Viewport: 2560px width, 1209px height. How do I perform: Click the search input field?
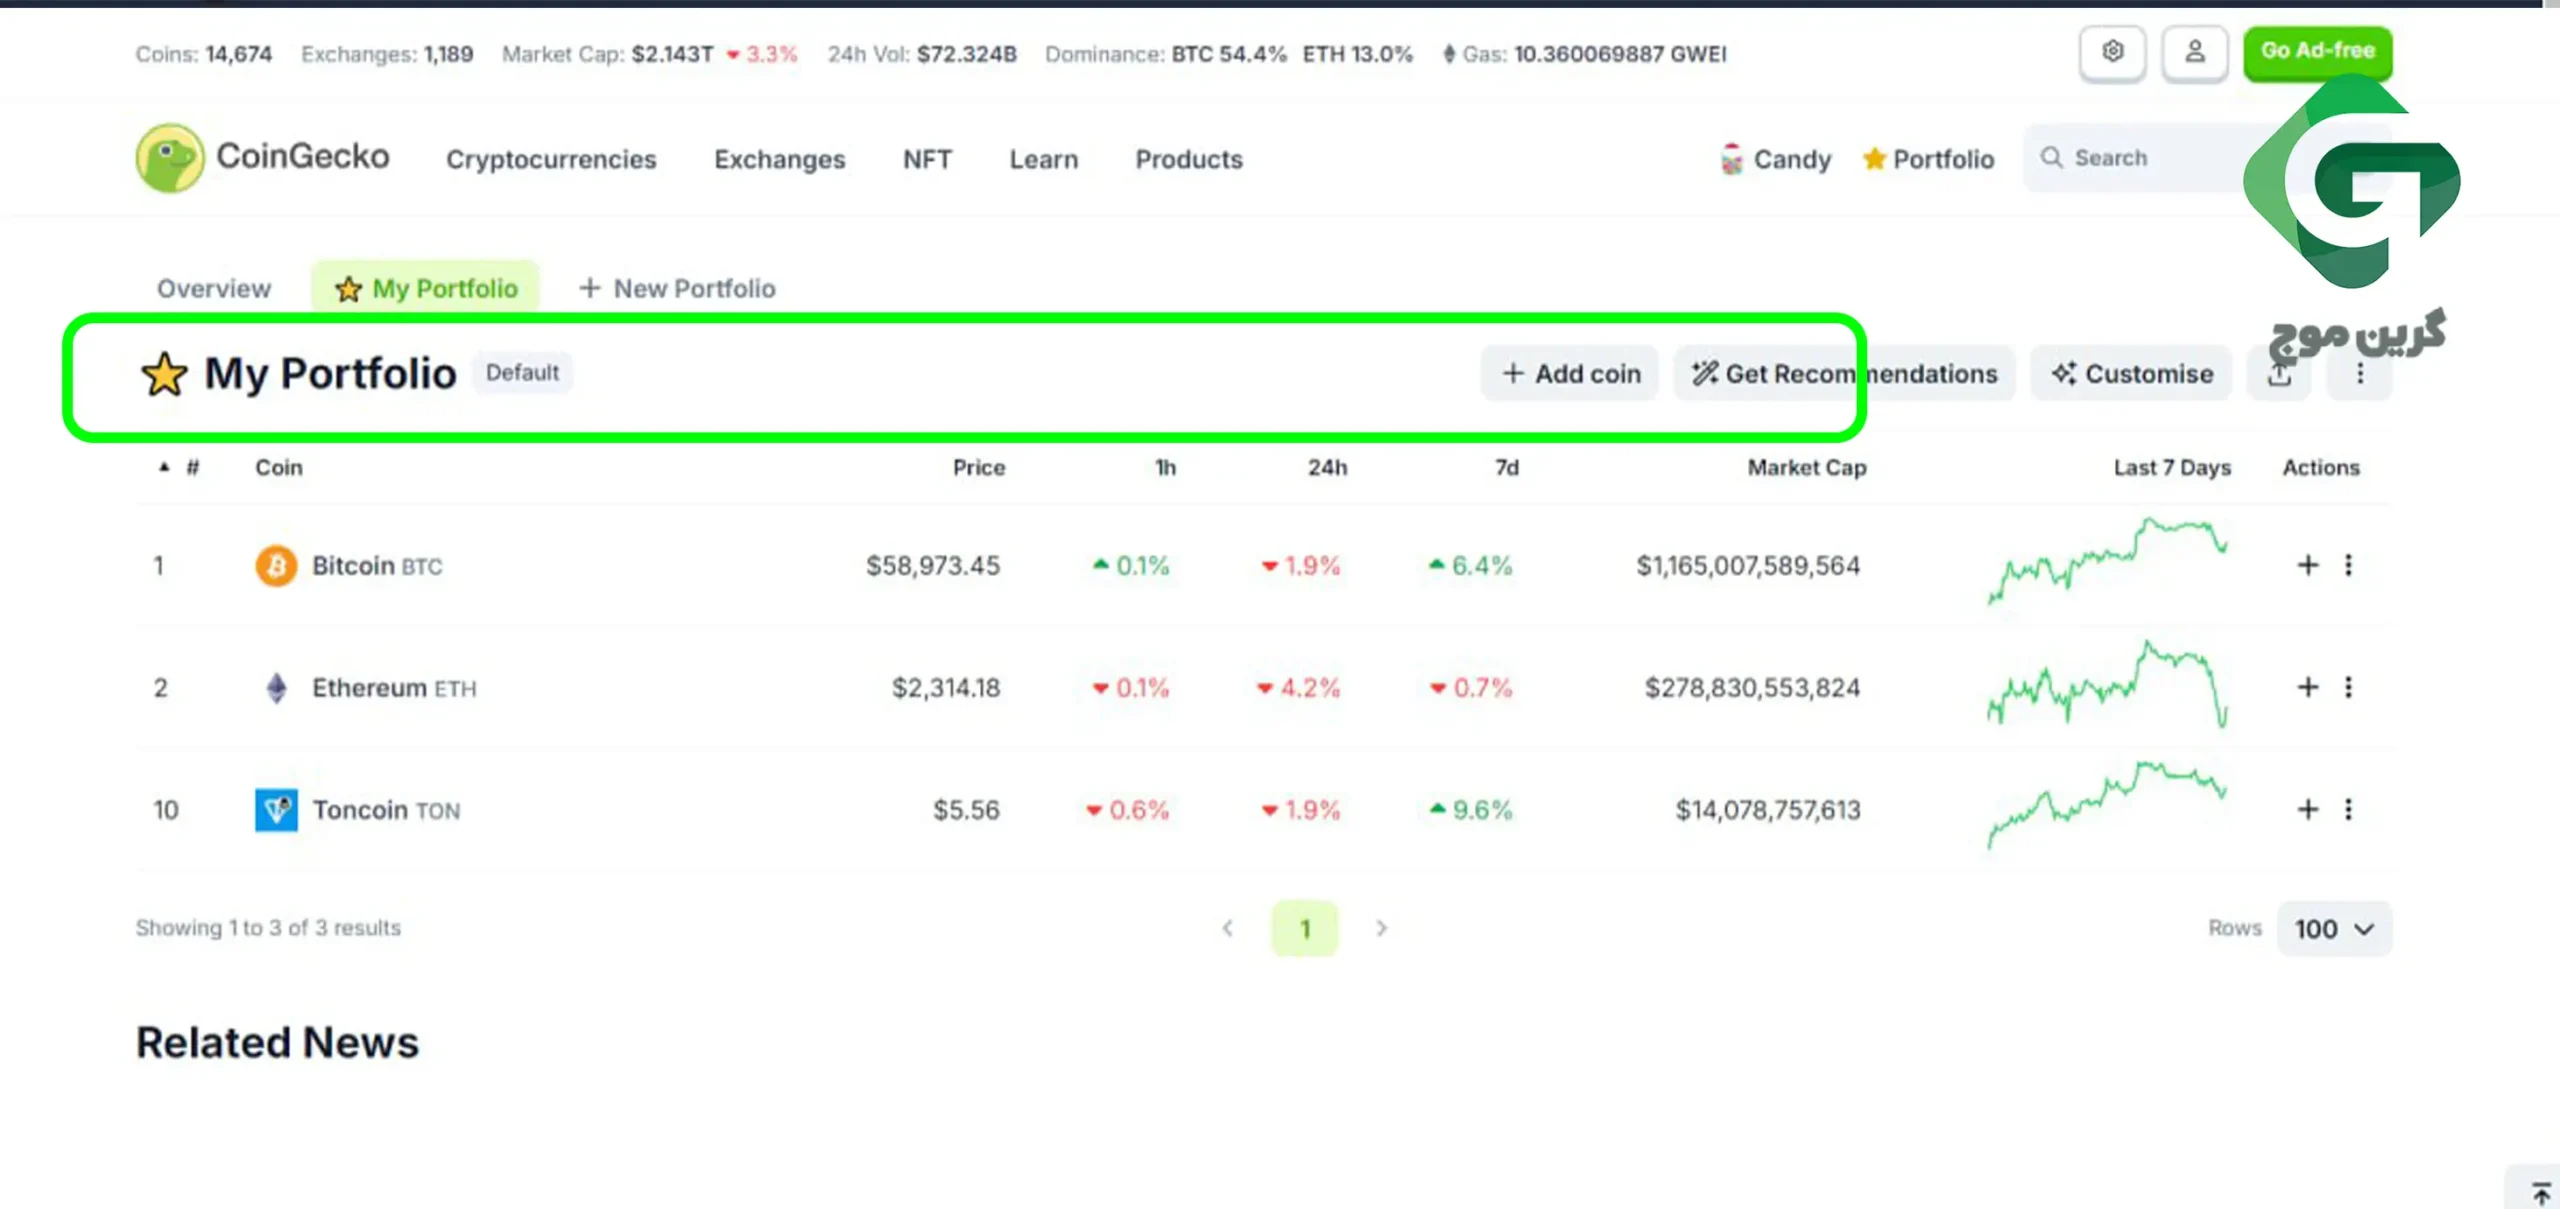pyautogui.click(x=2139, y=158)
